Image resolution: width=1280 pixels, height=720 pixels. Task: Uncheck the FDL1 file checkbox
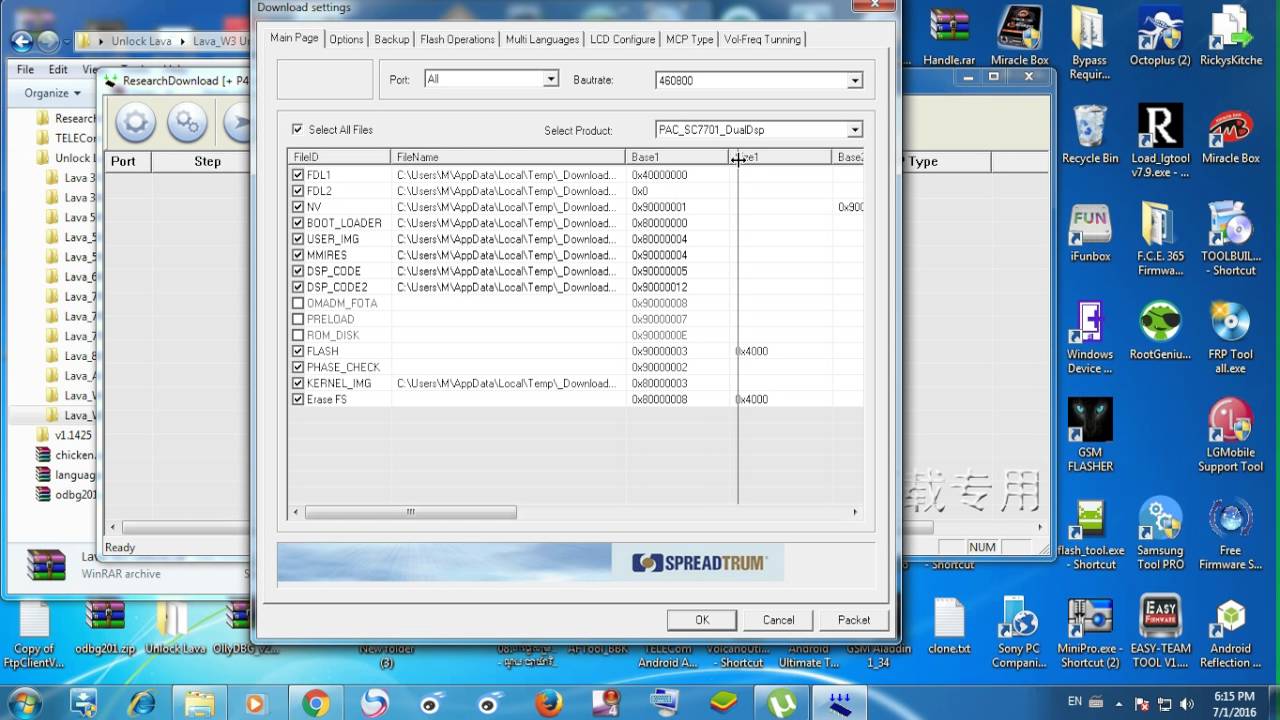point(297,175)
